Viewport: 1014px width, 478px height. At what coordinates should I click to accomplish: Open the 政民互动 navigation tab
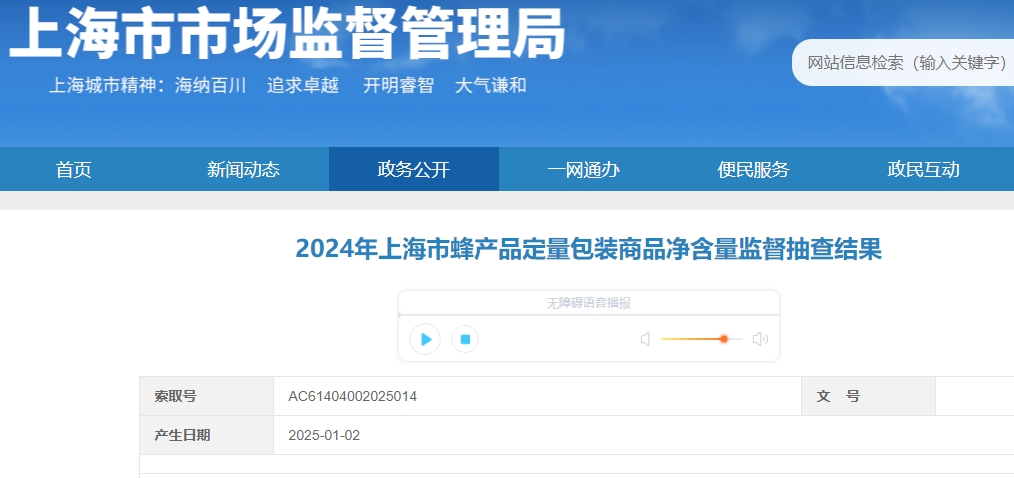923,169
